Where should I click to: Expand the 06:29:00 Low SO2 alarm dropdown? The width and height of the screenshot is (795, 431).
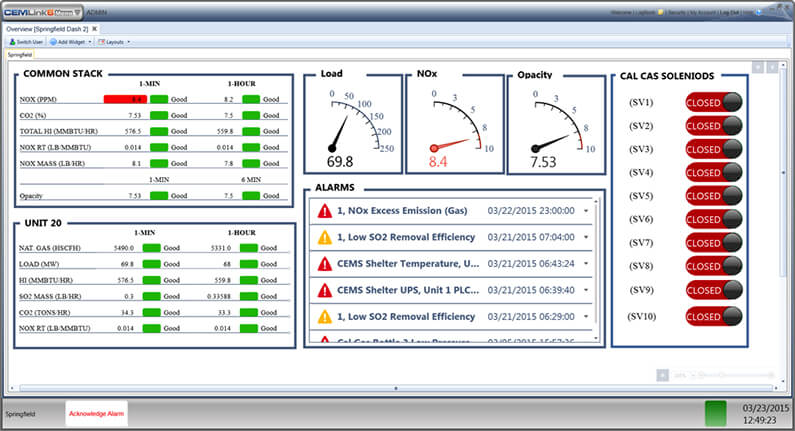point(586,316)
